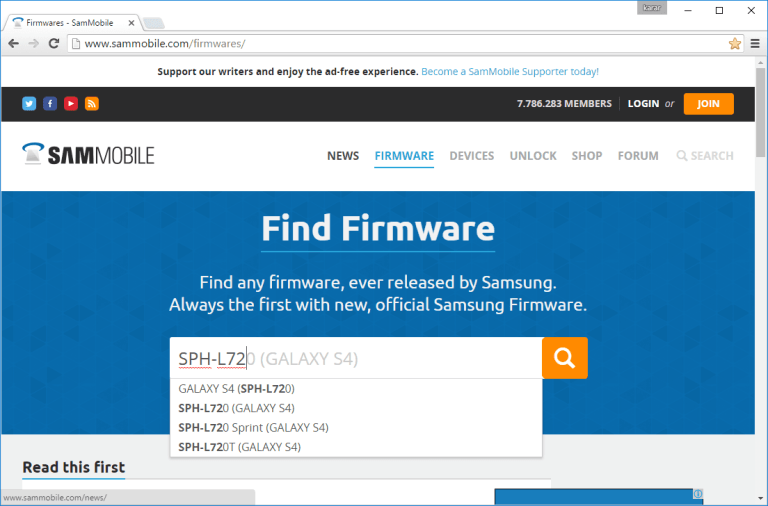
Task: Open SamMobile YouTube channel icon
Action: [x=71, y=104]
